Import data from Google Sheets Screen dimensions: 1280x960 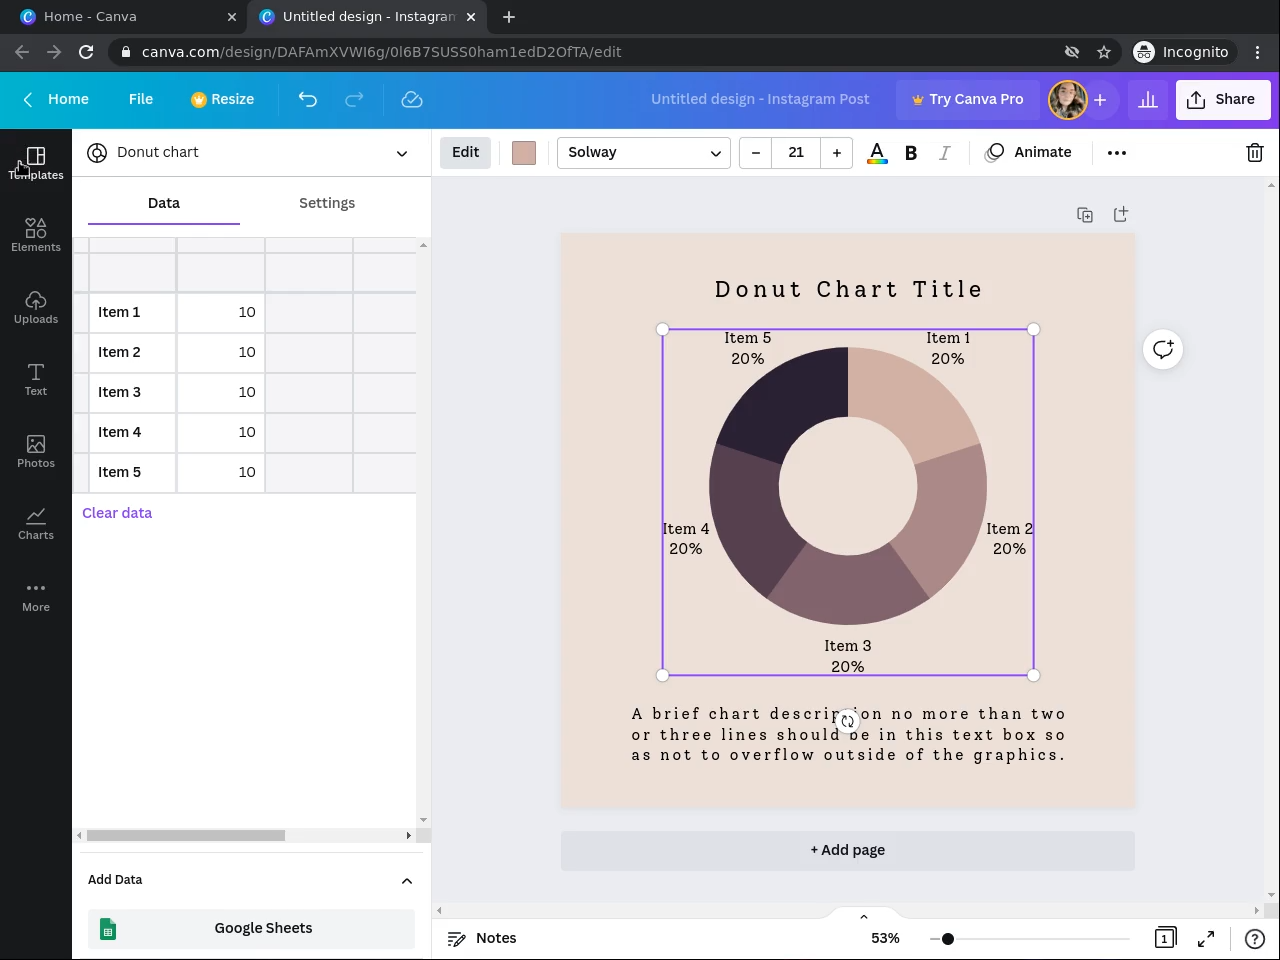point(251,929)
